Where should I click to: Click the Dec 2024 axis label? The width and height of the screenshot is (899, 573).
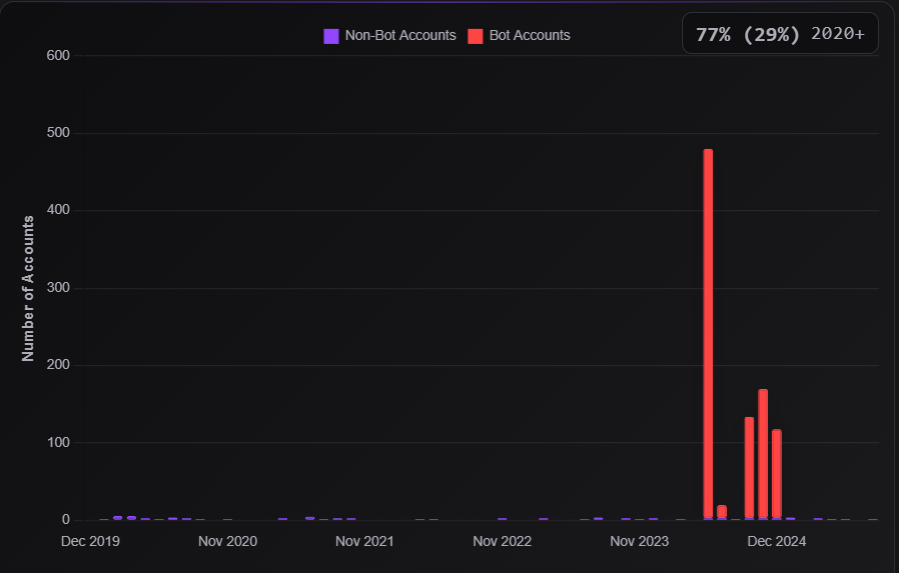point(777,541)
